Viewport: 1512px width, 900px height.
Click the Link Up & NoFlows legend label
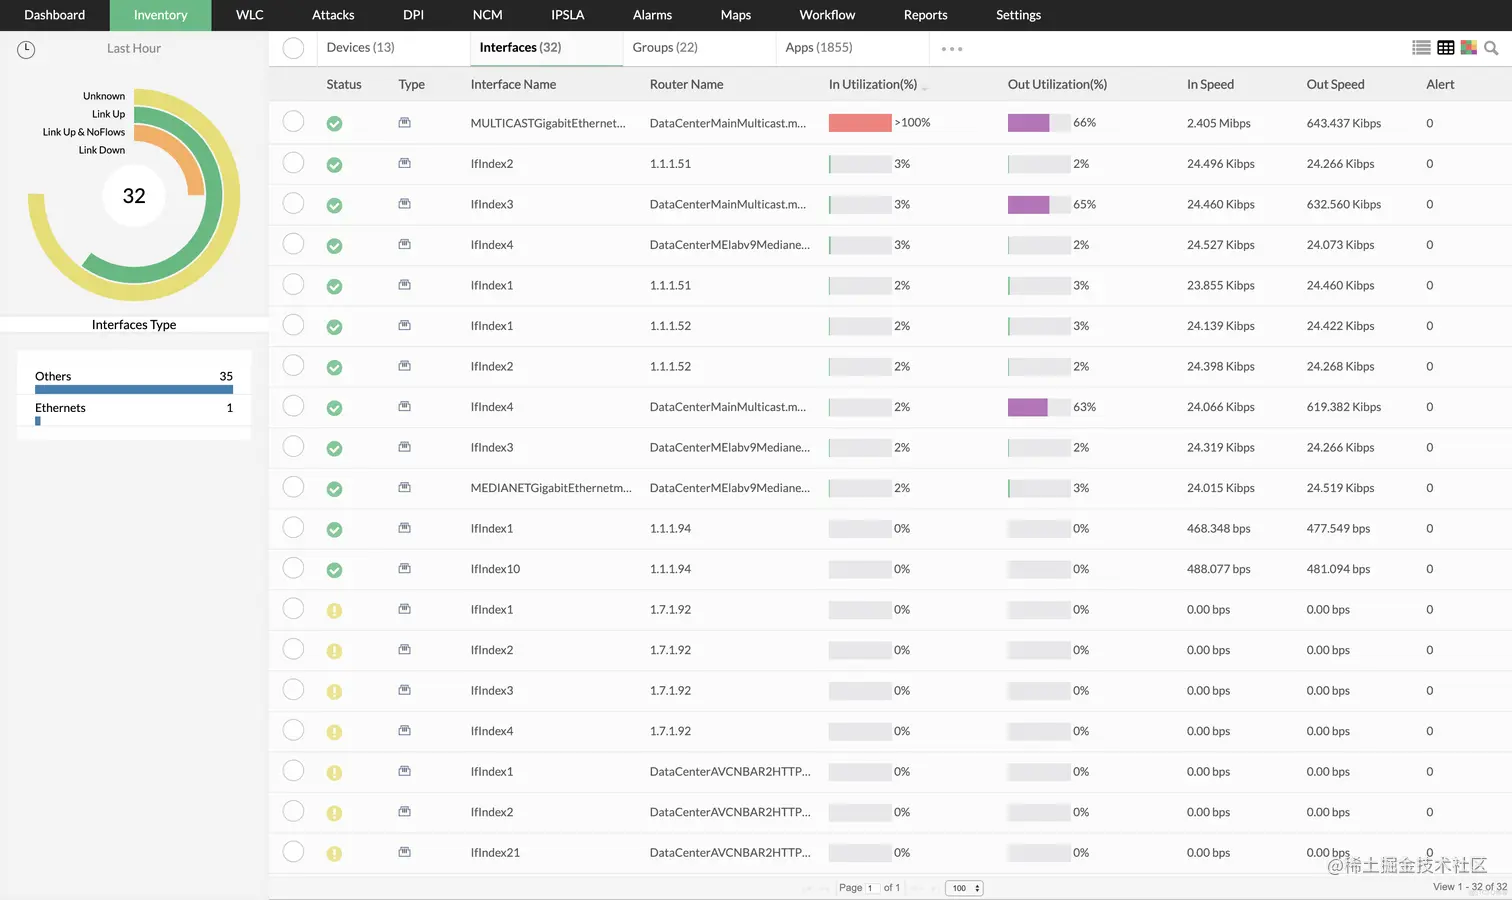84,132
